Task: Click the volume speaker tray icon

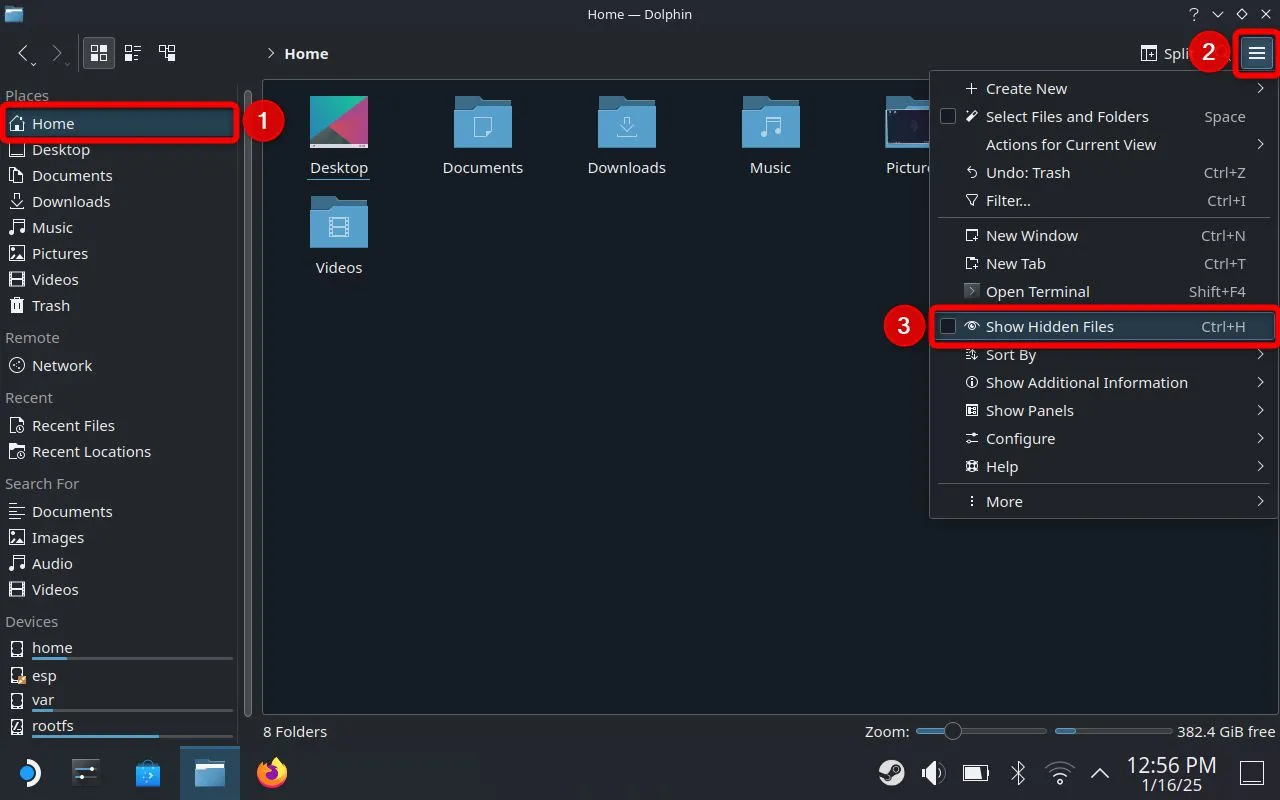Action: 933,773
